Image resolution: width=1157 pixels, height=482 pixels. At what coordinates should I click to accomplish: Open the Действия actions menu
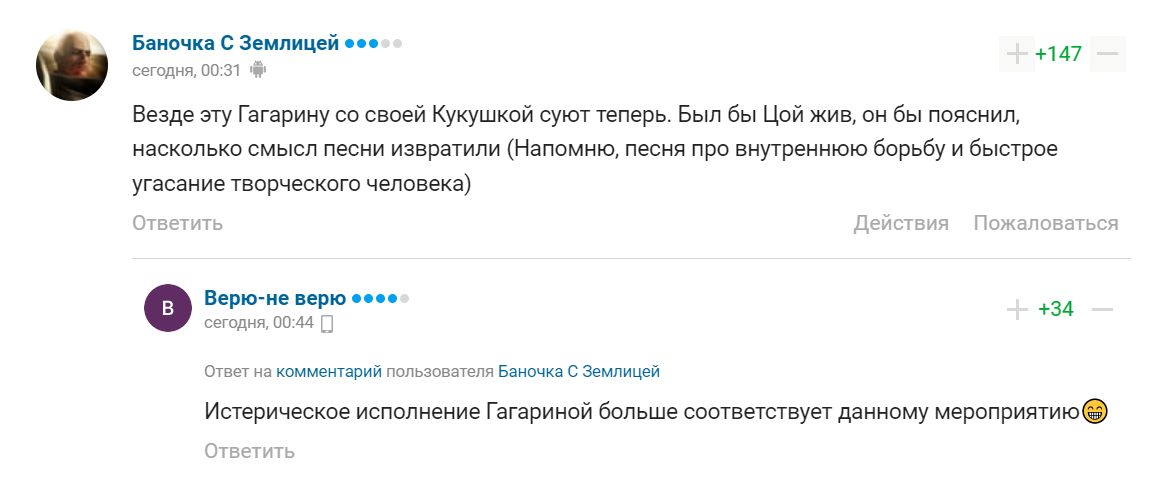point(900,223)
